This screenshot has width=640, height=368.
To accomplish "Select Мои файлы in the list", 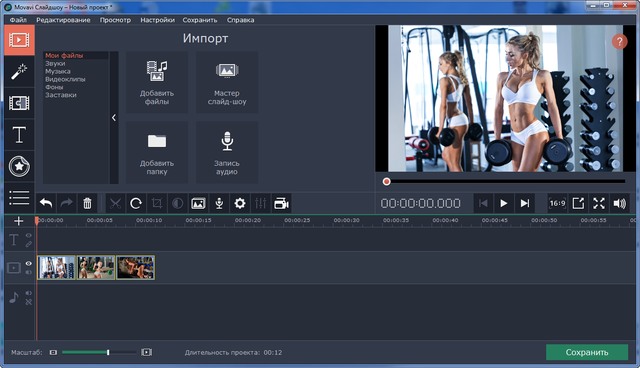I will (64, 55).
